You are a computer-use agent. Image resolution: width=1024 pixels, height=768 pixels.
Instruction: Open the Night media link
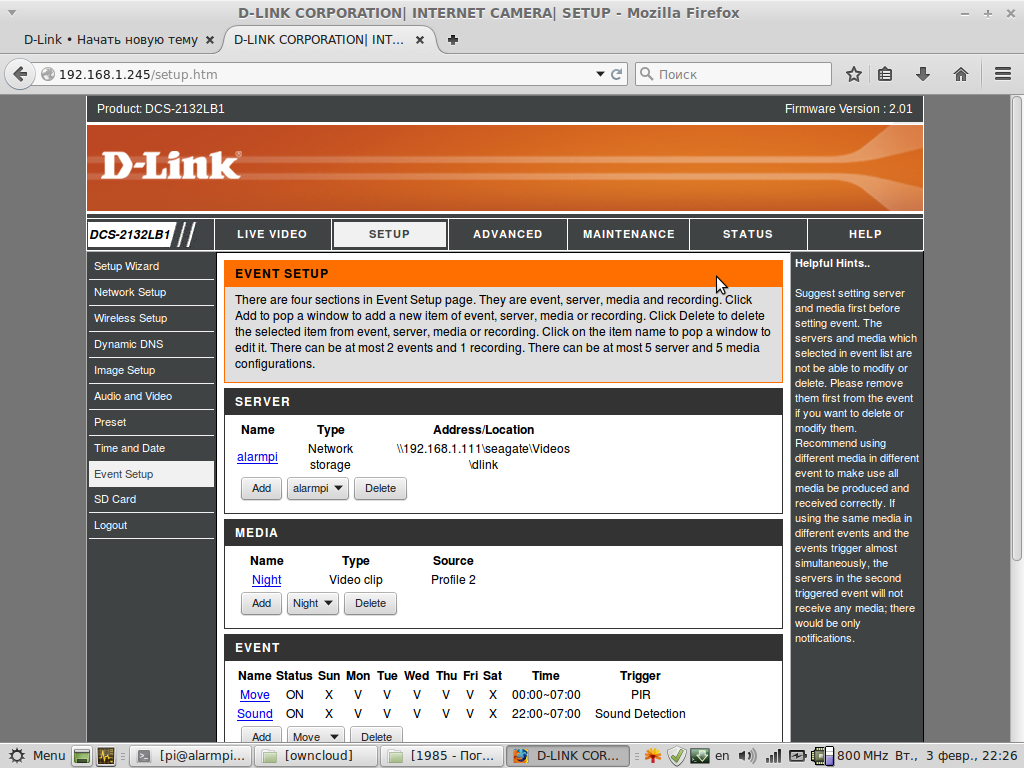(266, 580)
